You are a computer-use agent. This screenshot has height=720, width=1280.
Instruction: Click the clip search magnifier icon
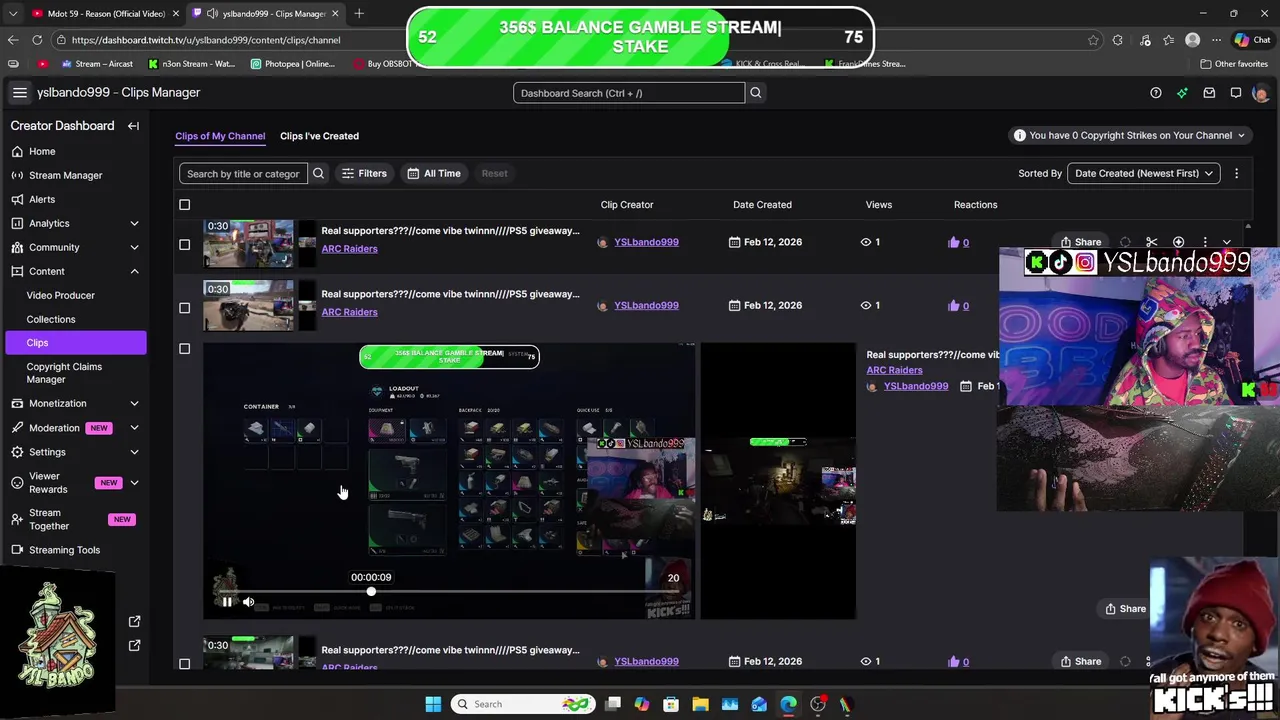point(318,173)
